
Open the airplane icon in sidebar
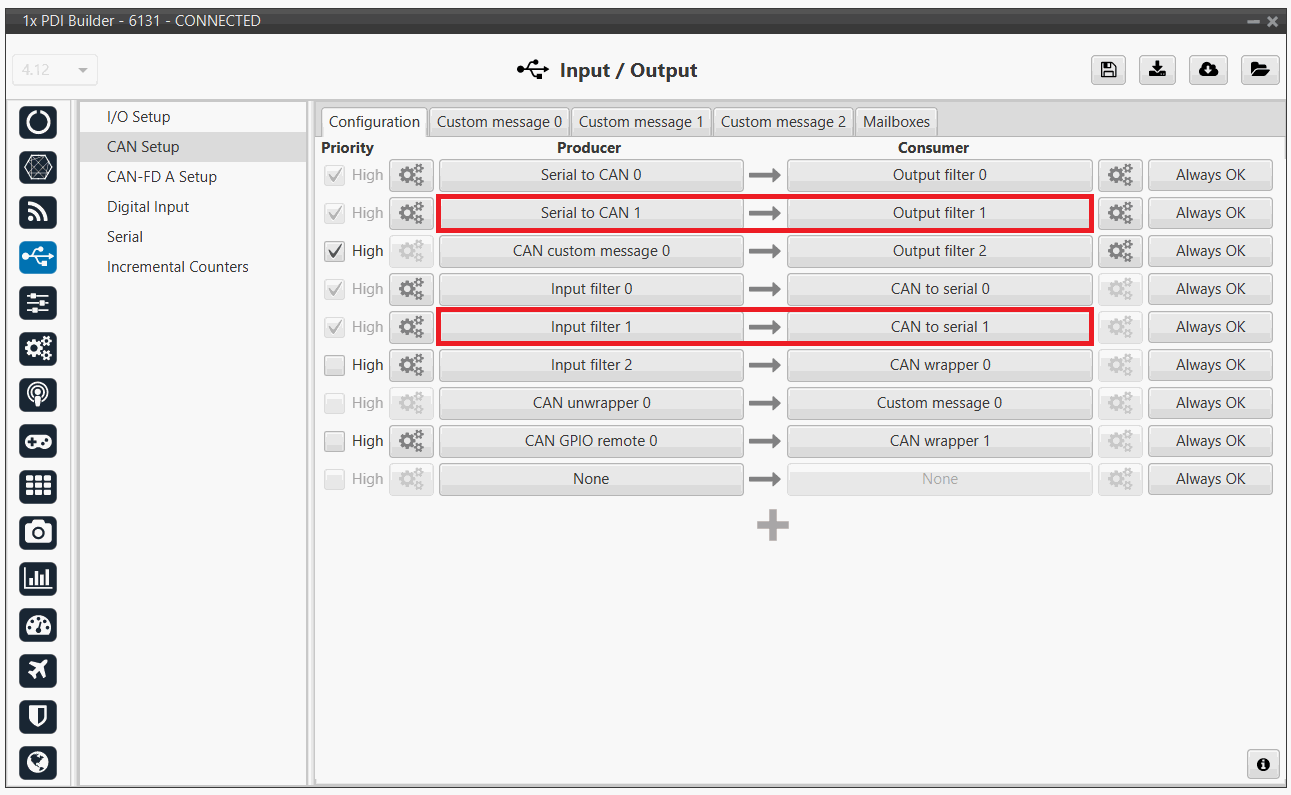click(38, 670)
